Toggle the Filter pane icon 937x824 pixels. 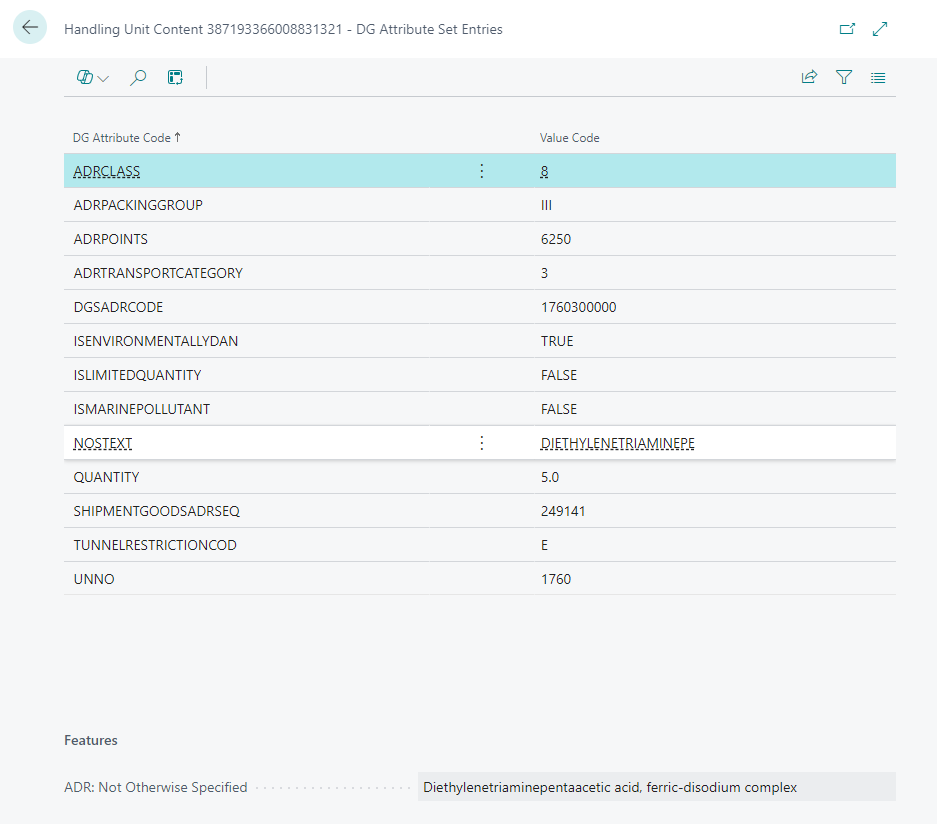point(844,77)
